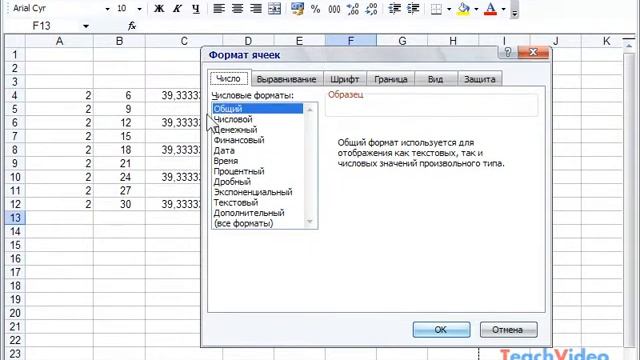Select Общий number format

pyautogui.click(x=258, y=109)
